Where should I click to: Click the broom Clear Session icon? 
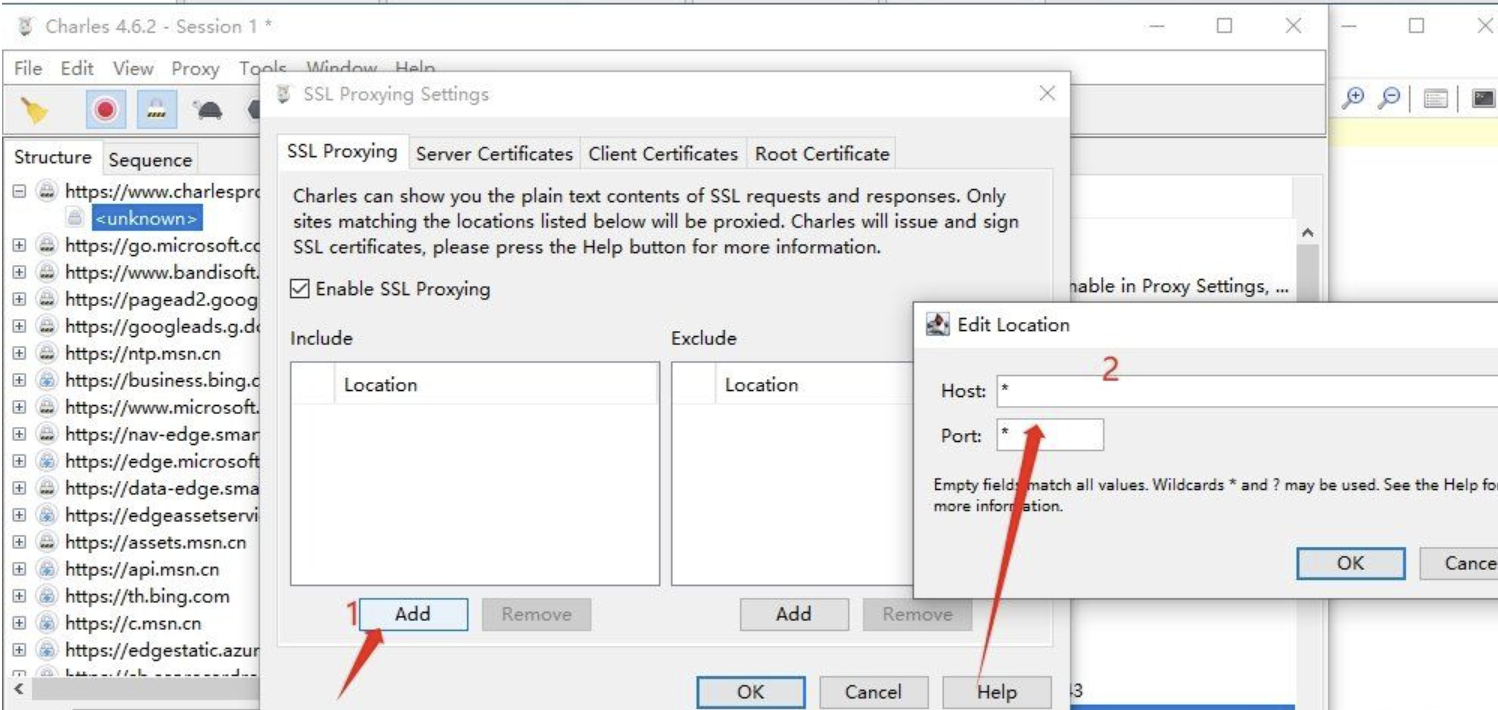click(35, 110)
